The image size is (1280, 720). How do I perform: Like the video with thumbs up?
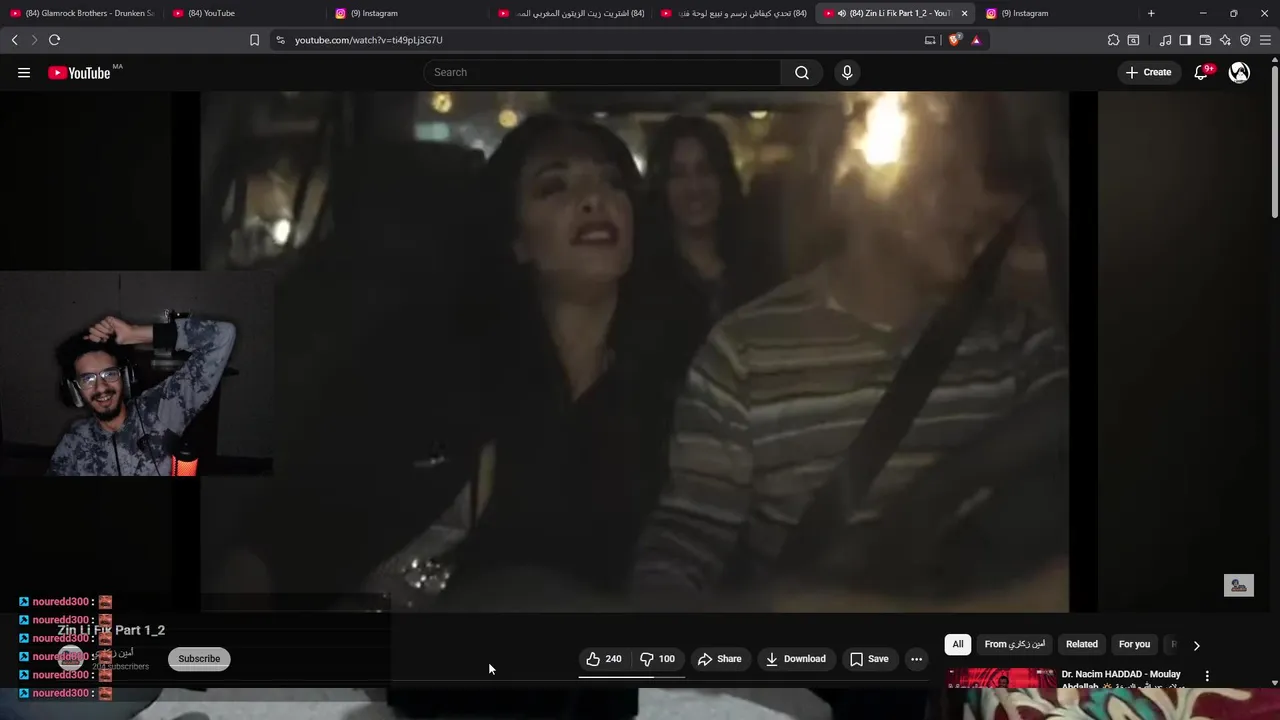tap(605, 659)
